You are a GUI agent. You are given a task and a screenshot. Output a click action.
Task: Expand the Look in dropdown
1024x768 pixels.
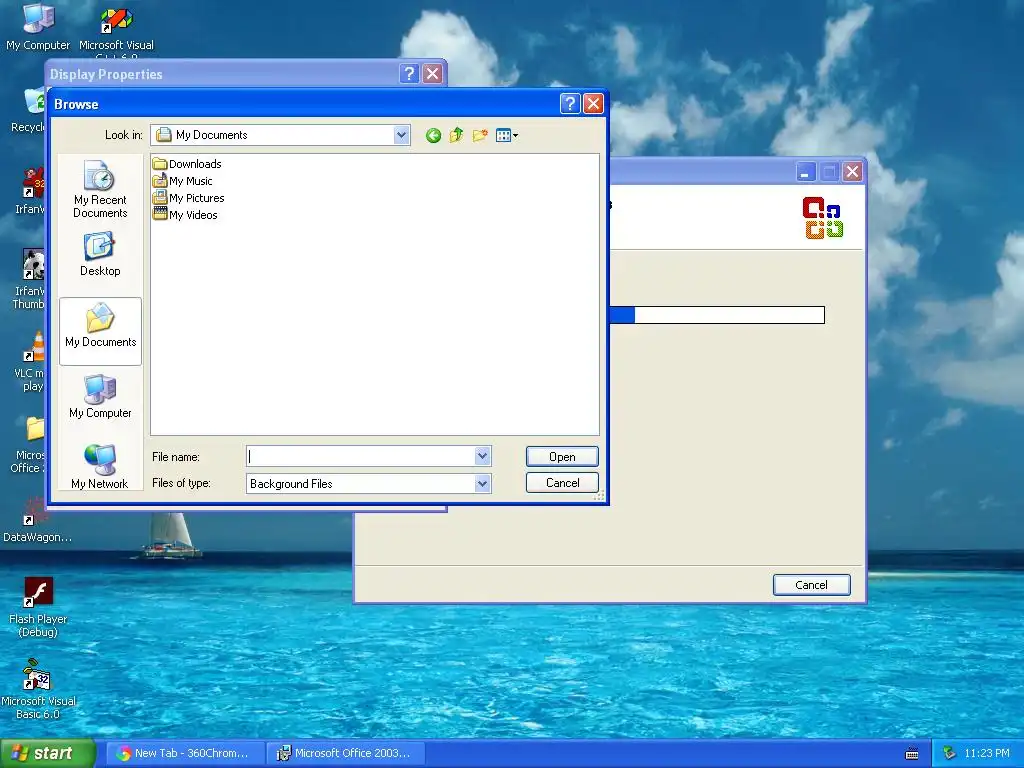(401, 135)
